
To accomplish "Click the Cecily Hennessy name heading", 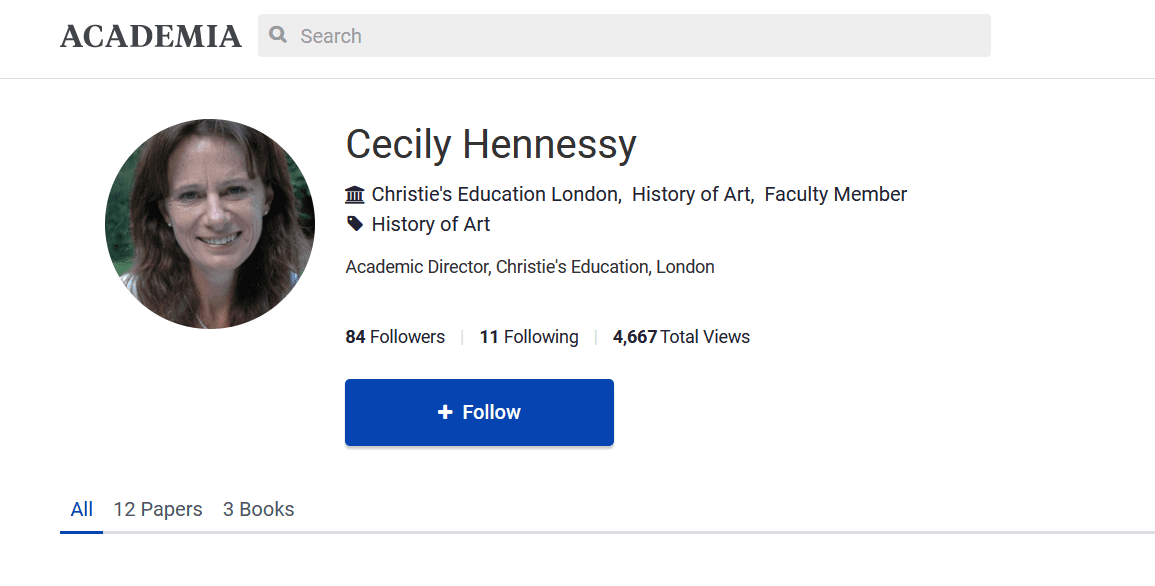I will [x=491, y=145].
